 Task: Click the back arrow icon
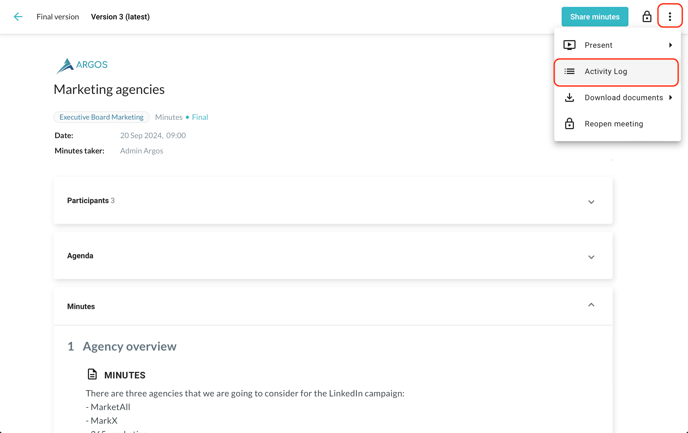18,17
